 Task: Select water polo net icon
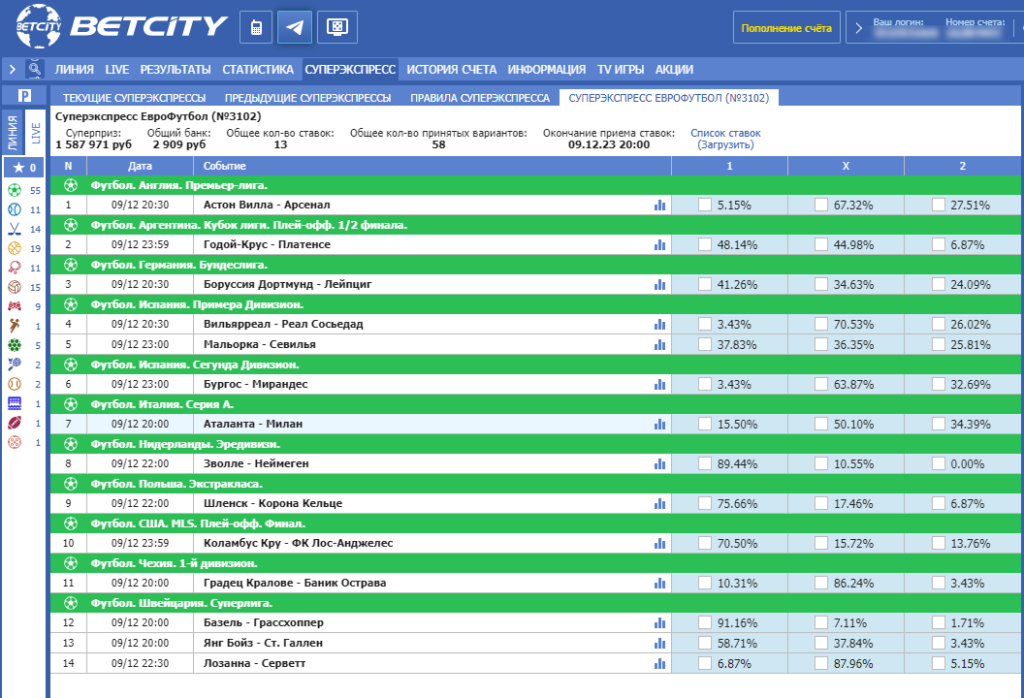(14, 404)
